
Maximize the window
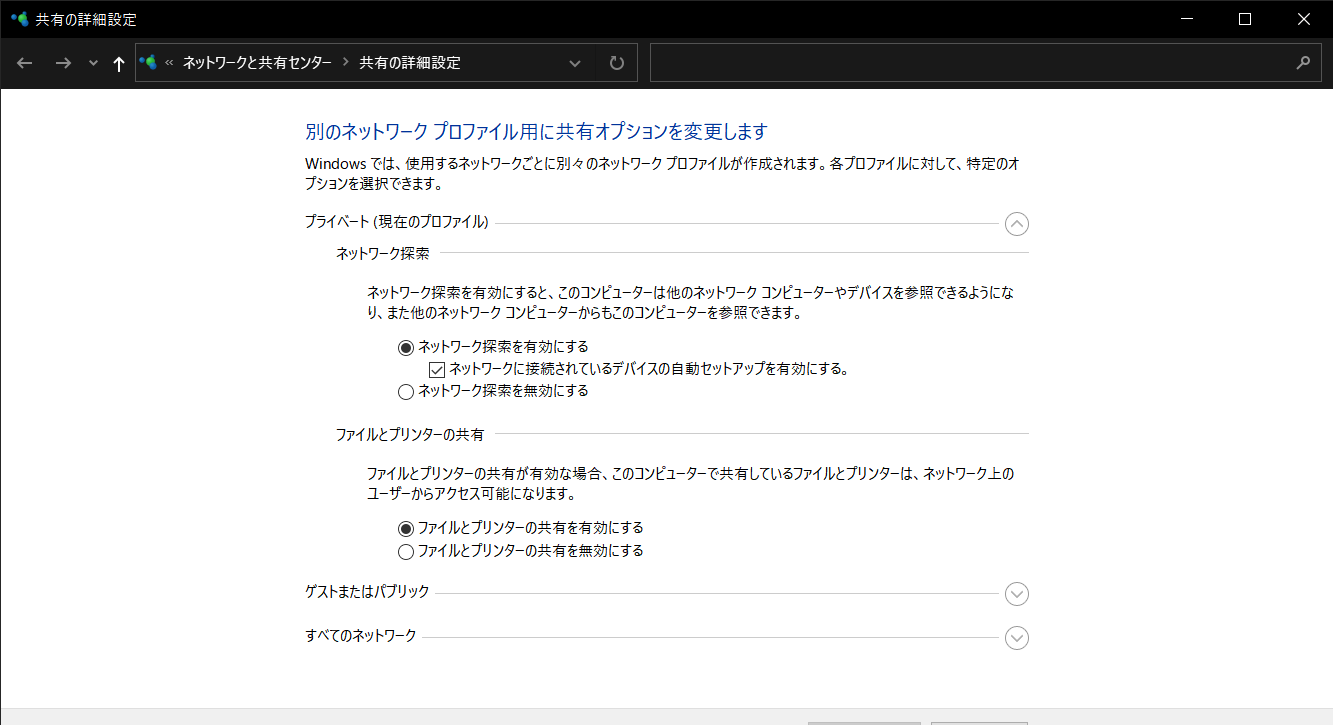(x=1245, y=19)
